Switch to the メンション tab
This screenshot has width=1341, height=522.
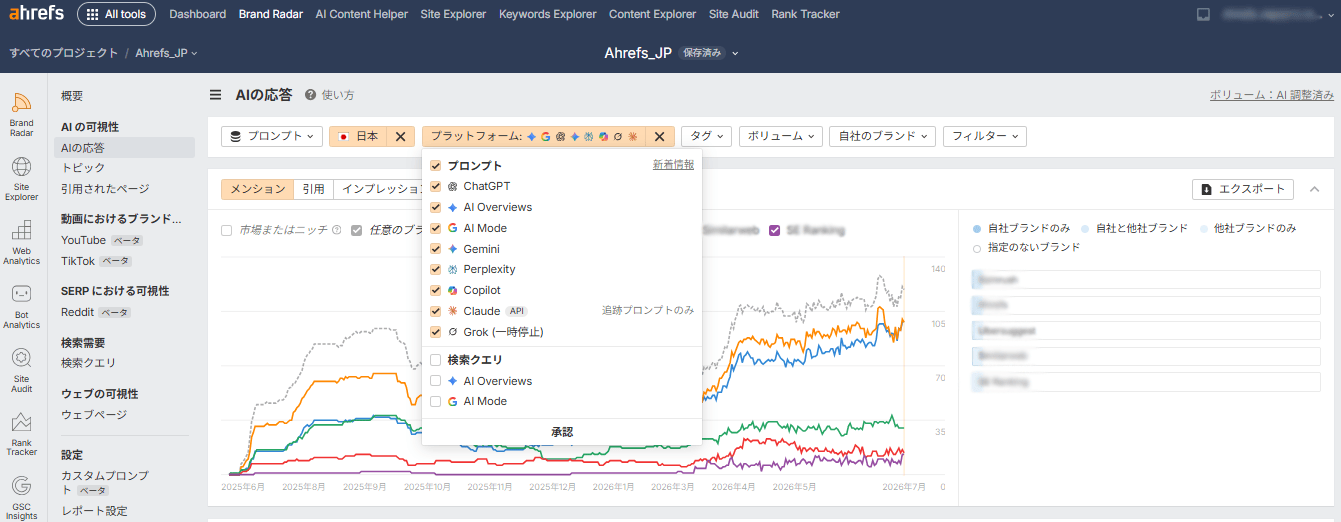point(257,189)
